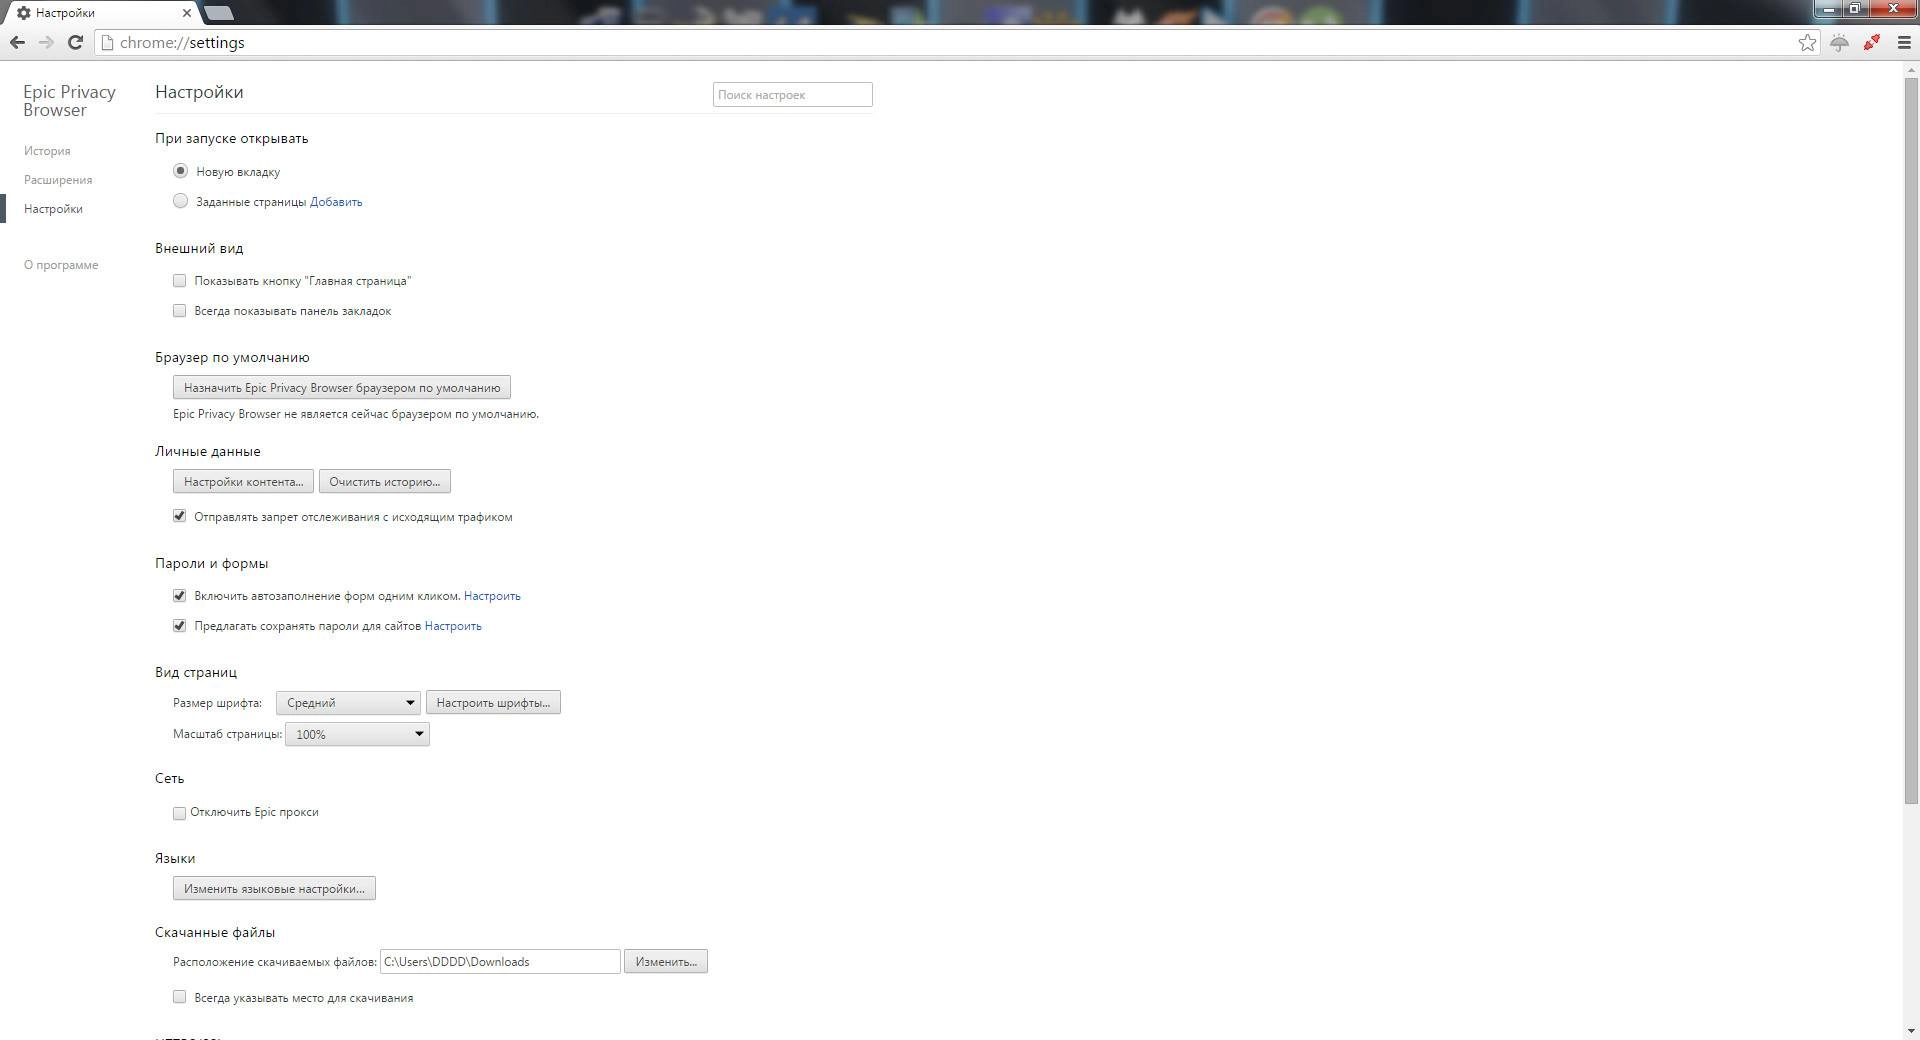The width and height of the screenshot is (1920, 1040).
Task: Click Настроить link for saved passwords
Action: point(453,626)
